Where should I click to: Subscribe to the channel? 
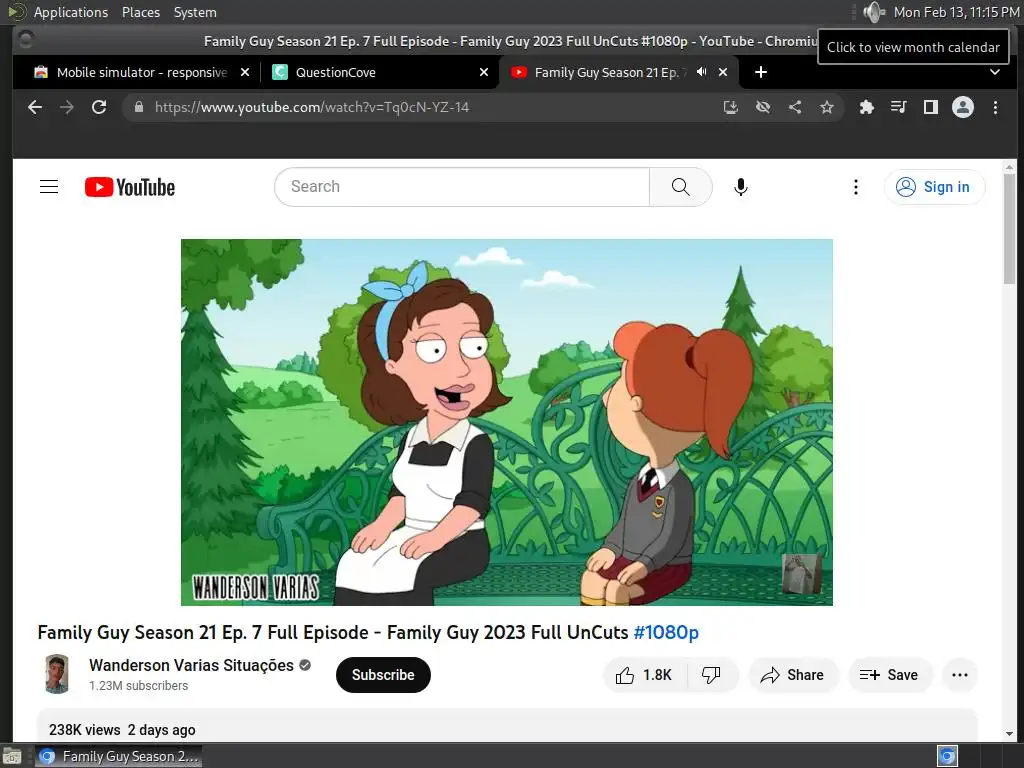(383, 675)
